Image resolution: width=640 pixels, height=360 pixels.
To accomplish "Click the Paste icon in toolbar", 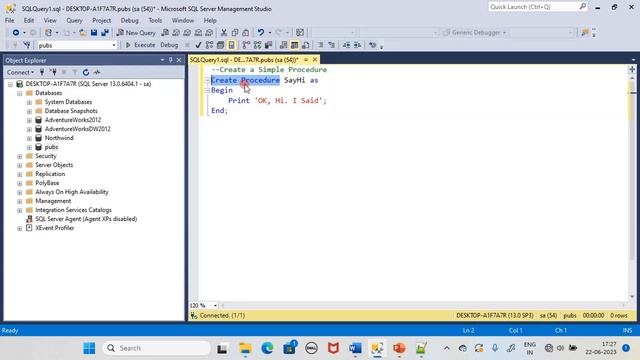I will [x=245, y=33].
